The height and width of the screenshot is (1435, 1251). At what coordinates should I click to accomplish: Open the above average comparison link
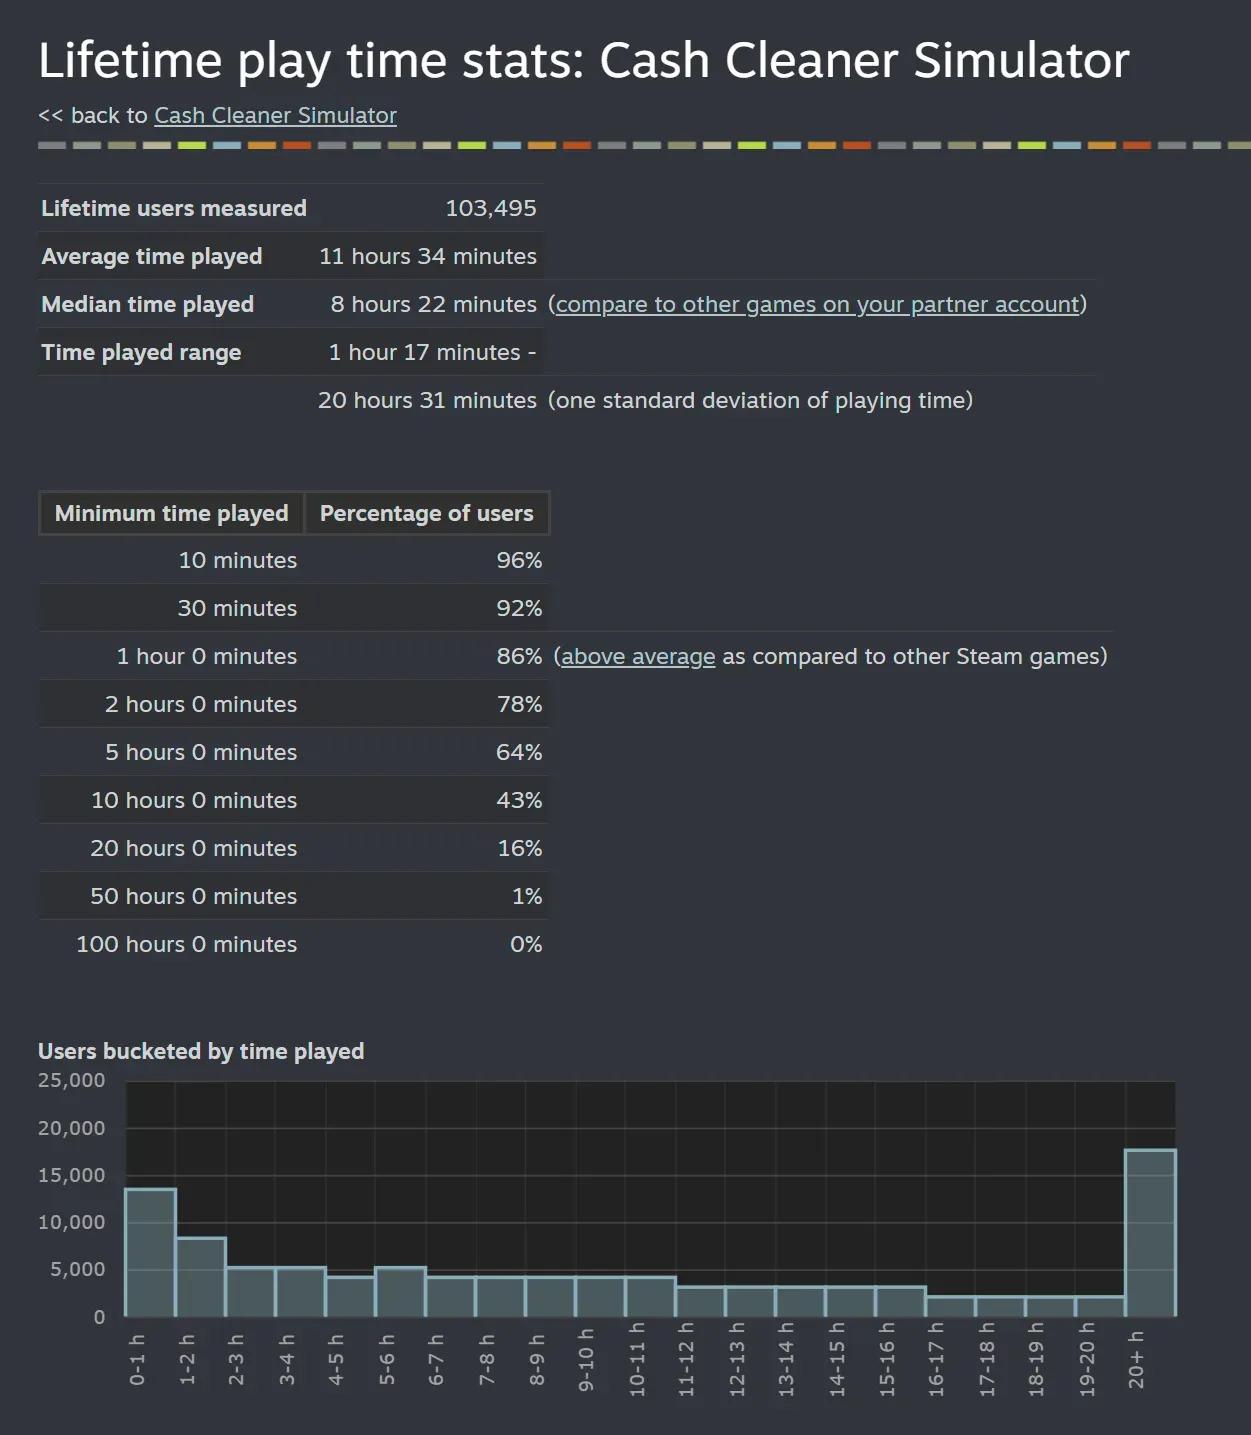(636, 656)
